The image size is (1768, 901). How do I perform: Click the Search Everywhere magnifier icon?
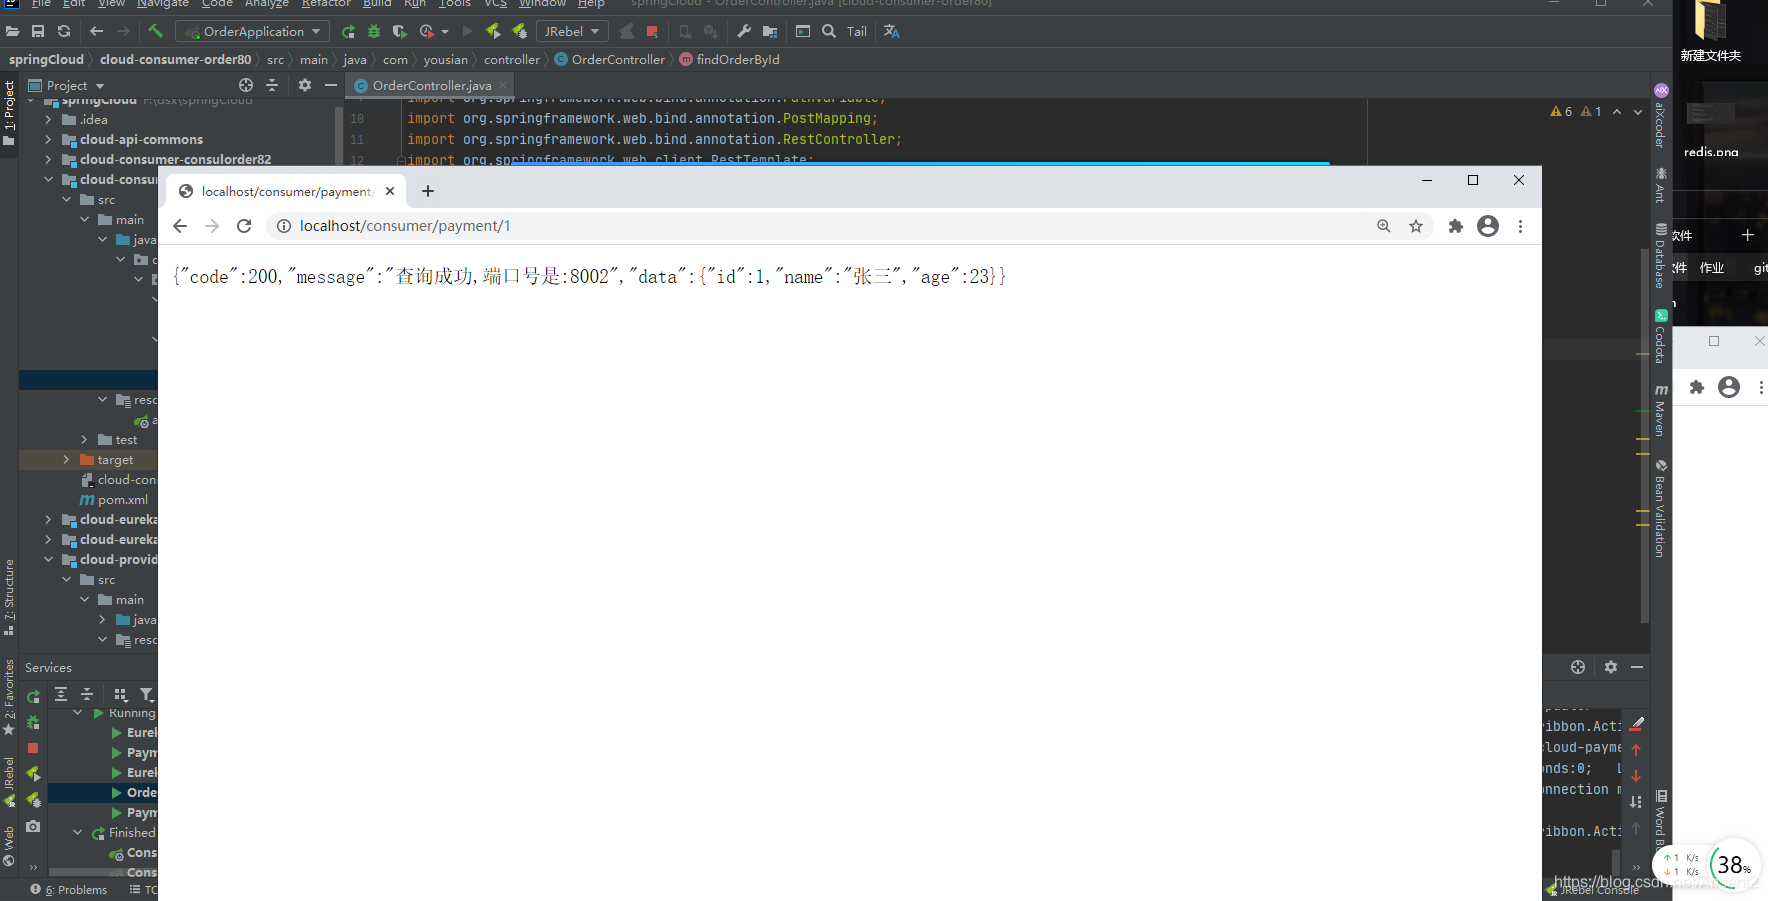coord(829,31)
